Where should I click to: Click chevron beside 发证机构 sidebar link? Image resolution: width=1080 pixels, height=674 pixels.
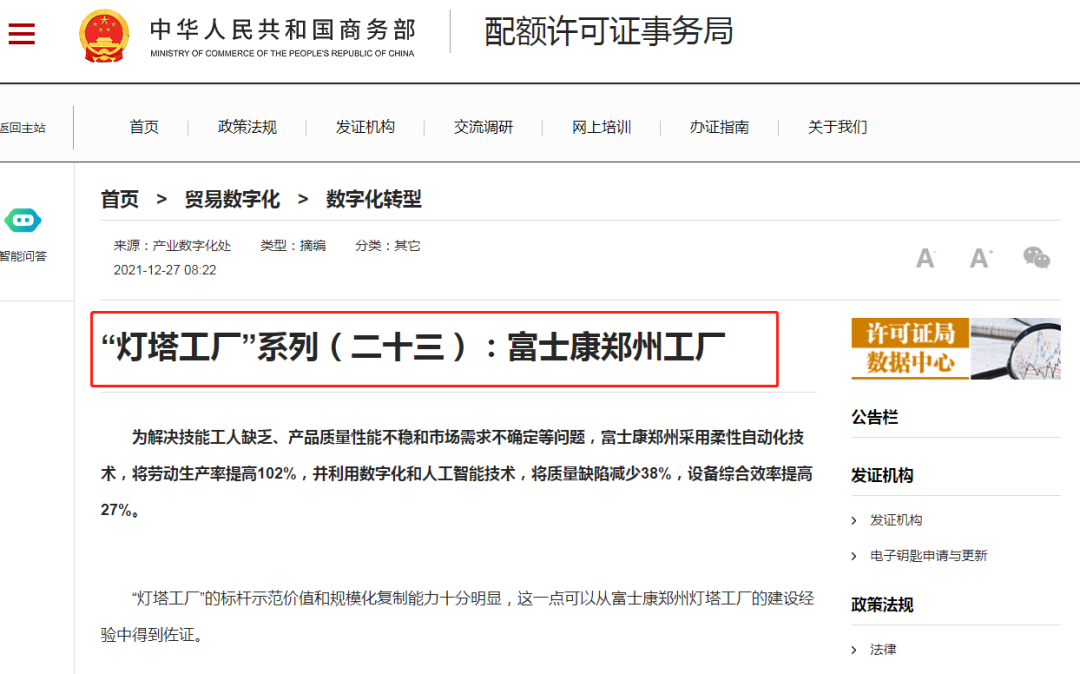[854, 520]
